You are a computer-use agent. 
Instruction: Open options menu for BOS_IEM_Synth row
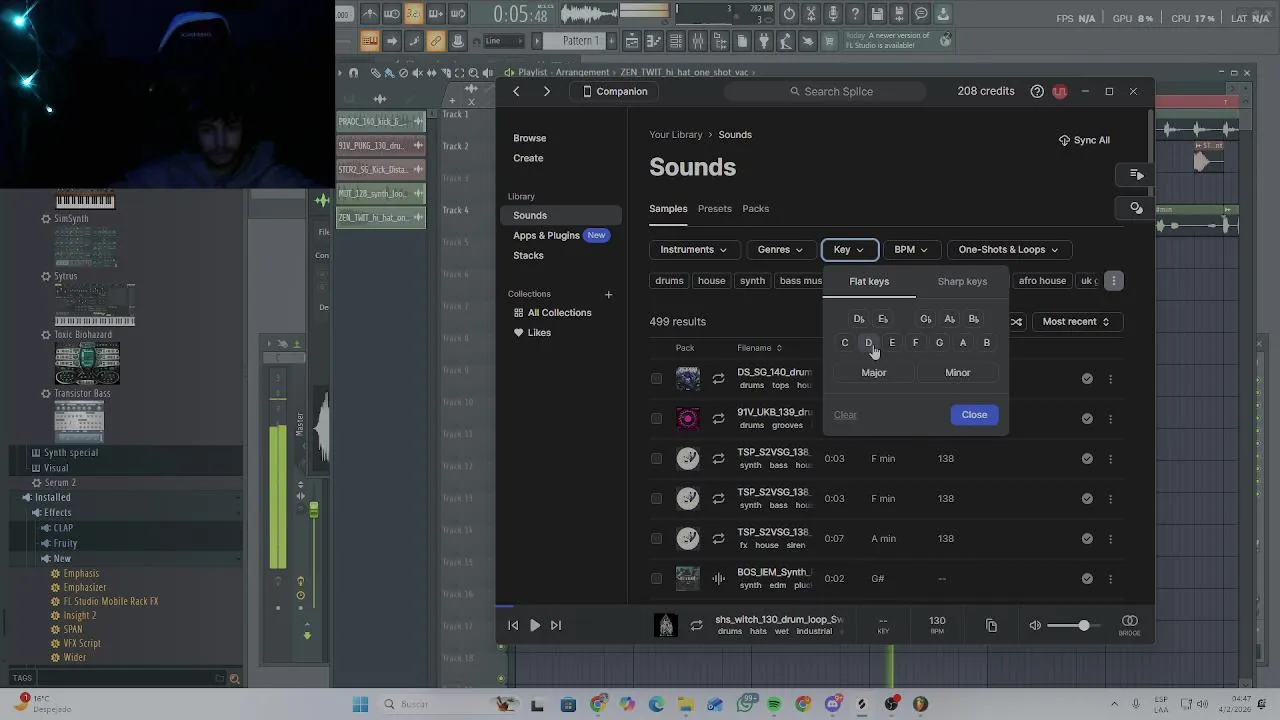(x=1110, y=579)
